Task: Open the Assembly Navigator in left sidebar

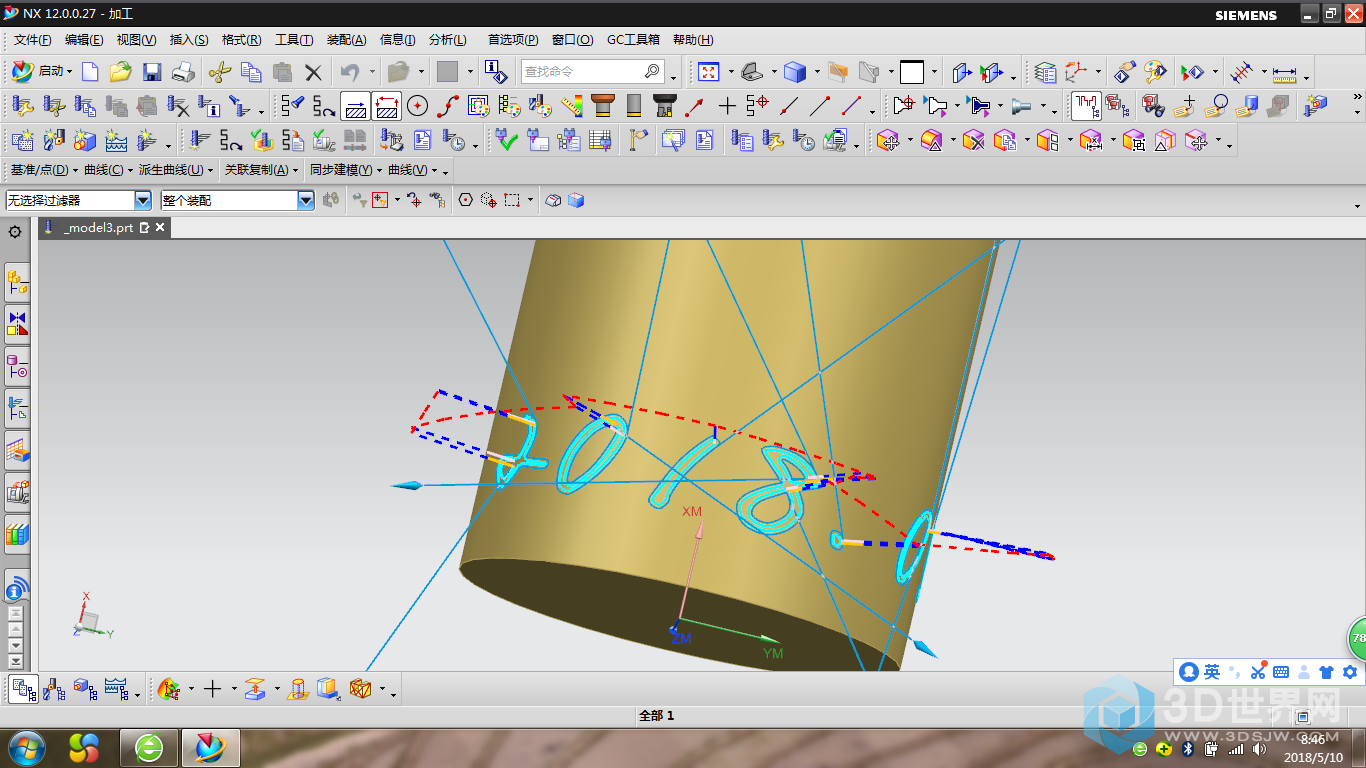Action: click(x=17, y=284)
